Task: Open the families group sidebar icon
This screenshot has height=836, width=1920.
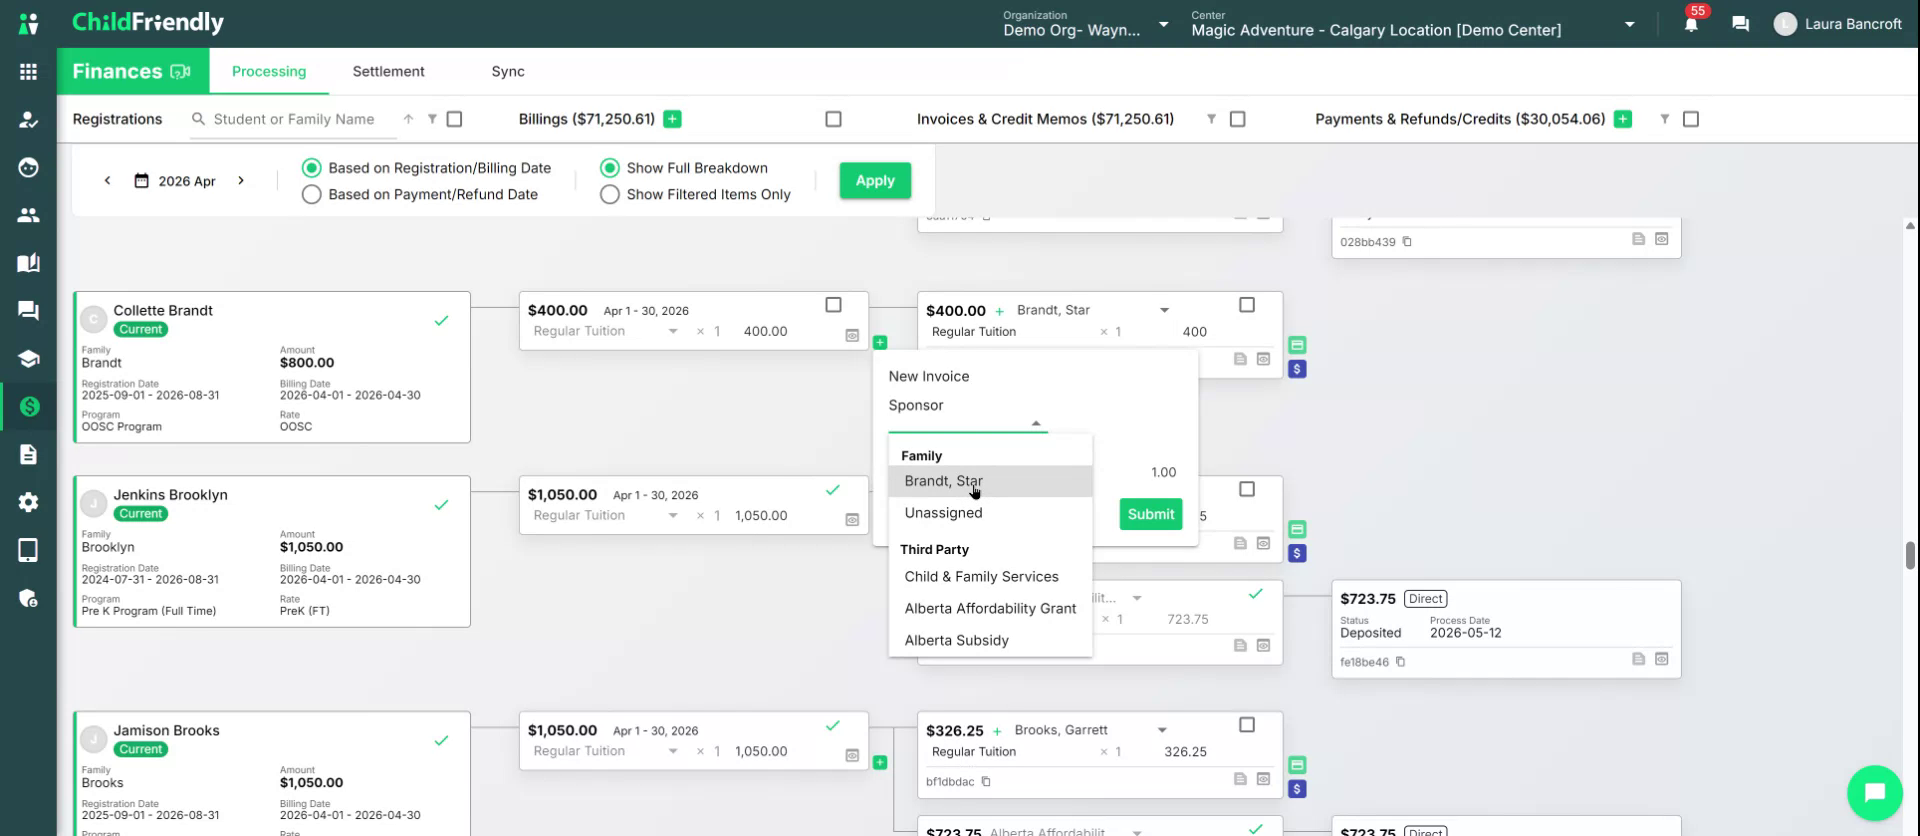Action: pyautogui.click(x=28, y=215)
